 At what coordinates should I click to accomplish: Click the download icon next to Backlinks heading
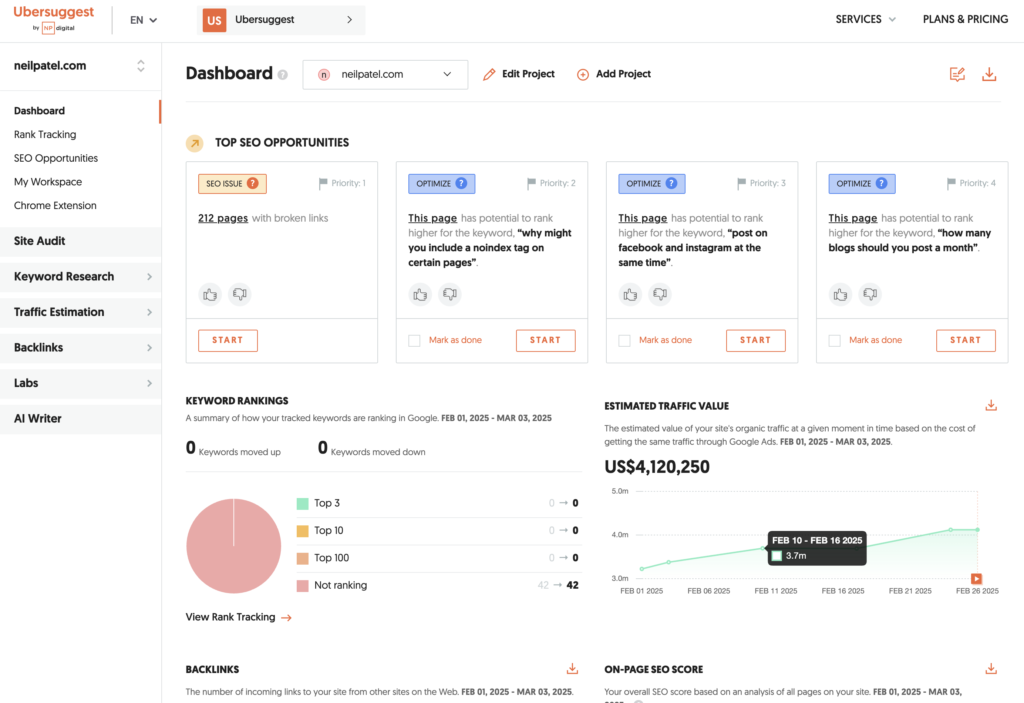572,668
